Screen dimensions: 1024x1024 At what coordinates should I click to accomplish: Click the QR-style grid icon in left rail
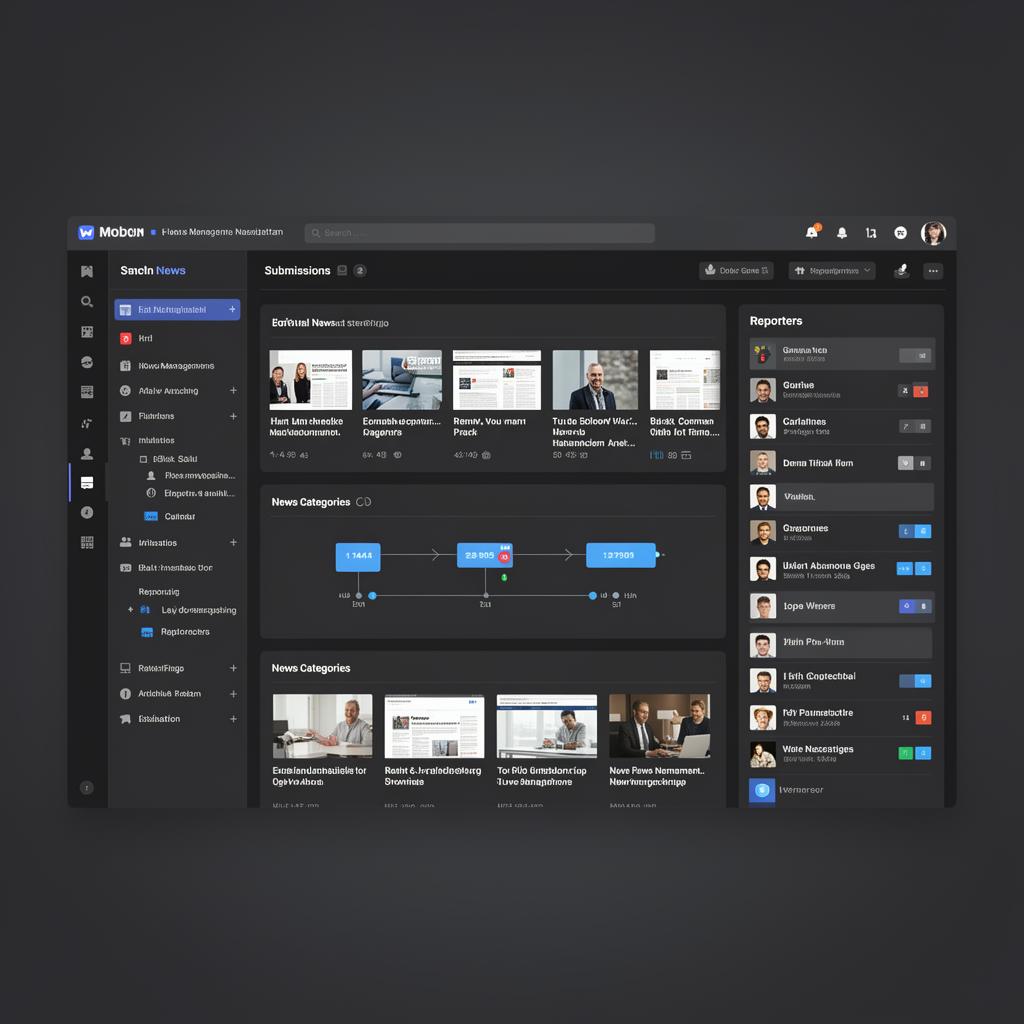click(x=87, y=542)
